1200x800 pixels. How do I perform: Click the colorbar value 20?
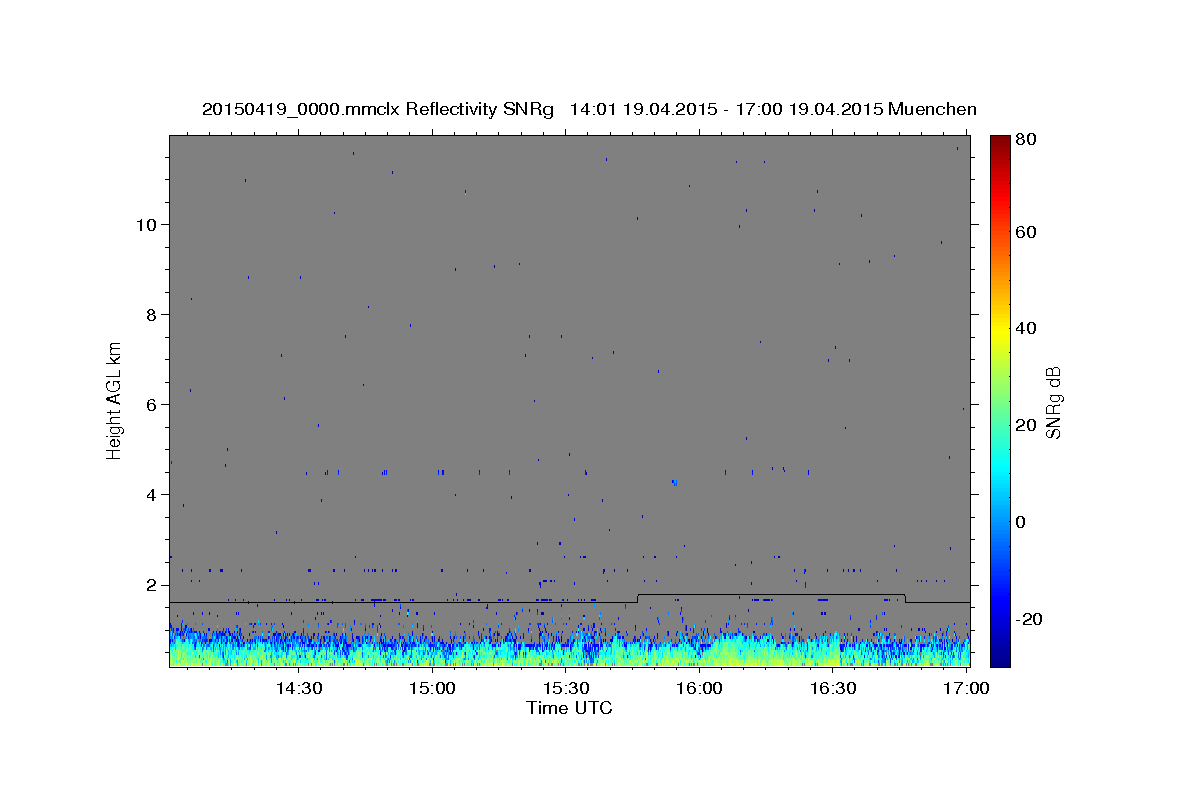click(1027, 425)
